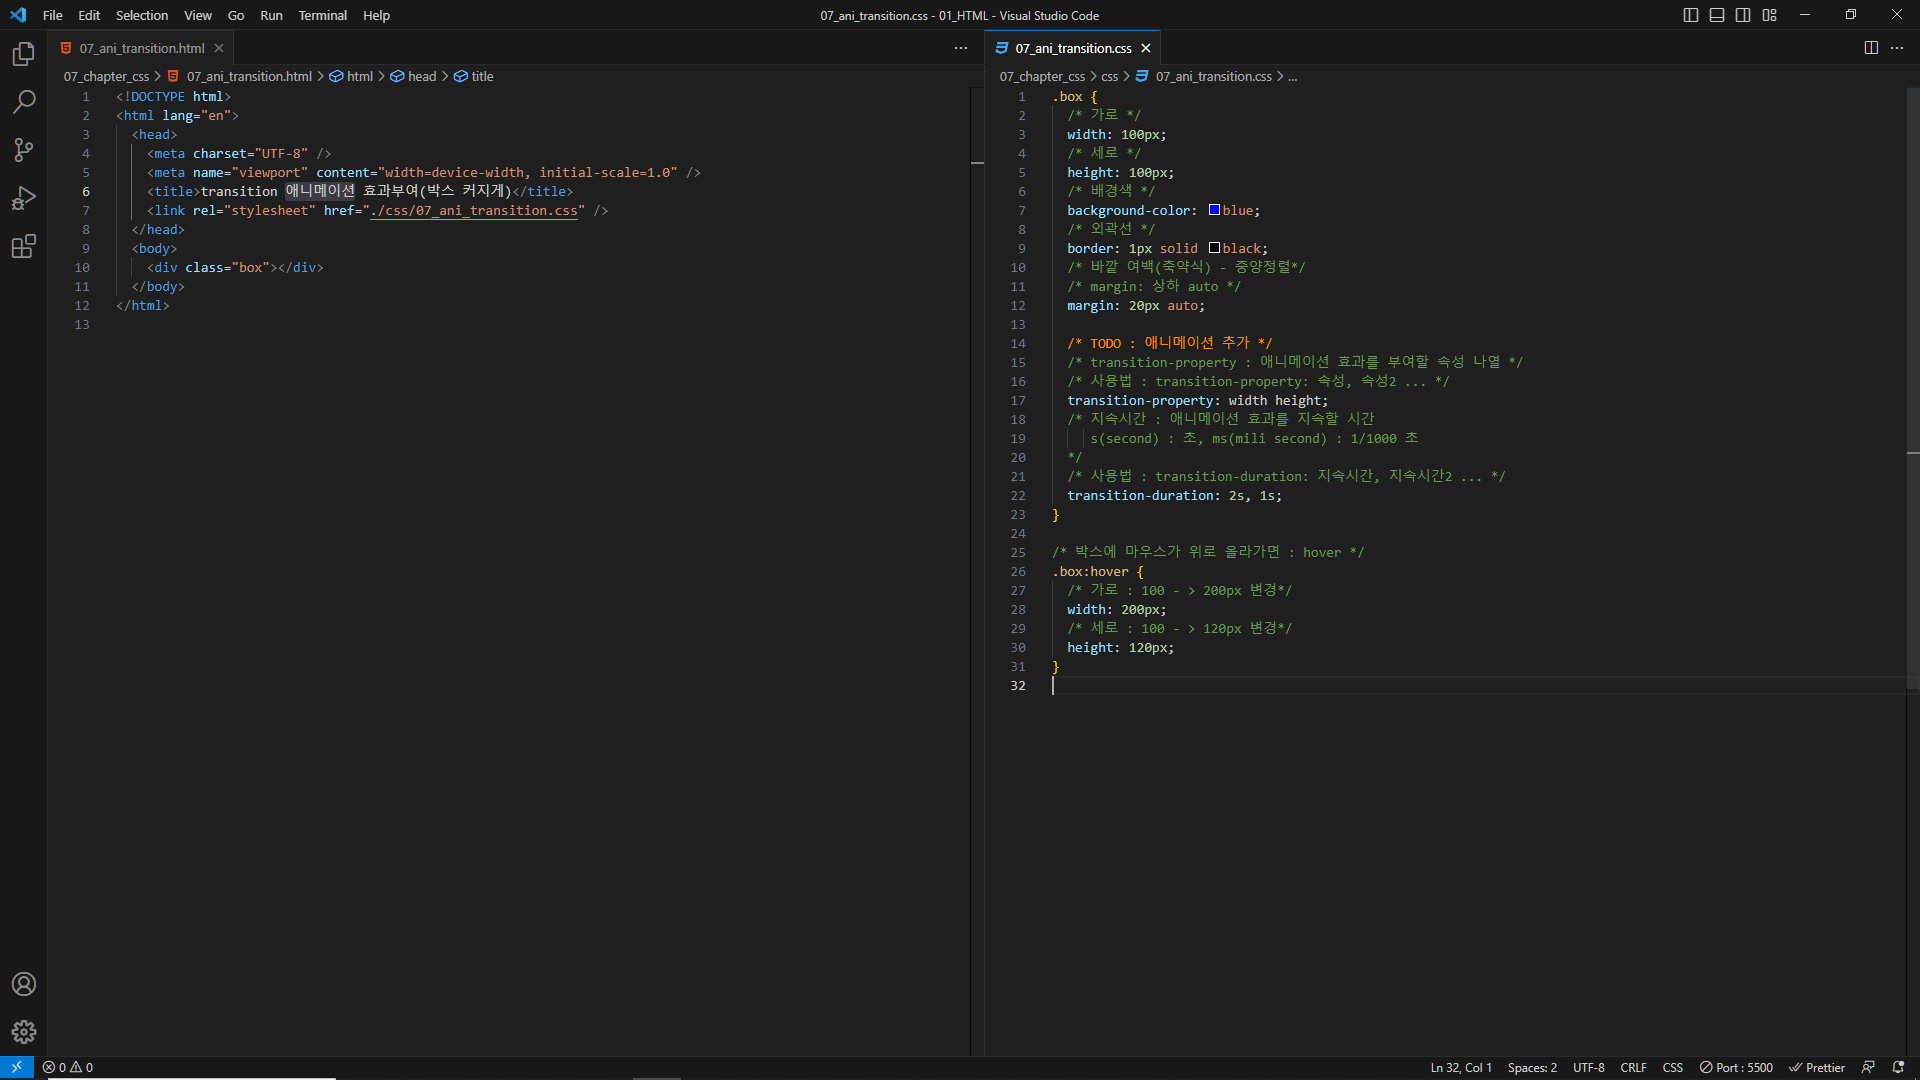This screenshot has height=1080, width=1920.
Task: Open the left editor group's more actions menu
Action: (x=961, y=48)
